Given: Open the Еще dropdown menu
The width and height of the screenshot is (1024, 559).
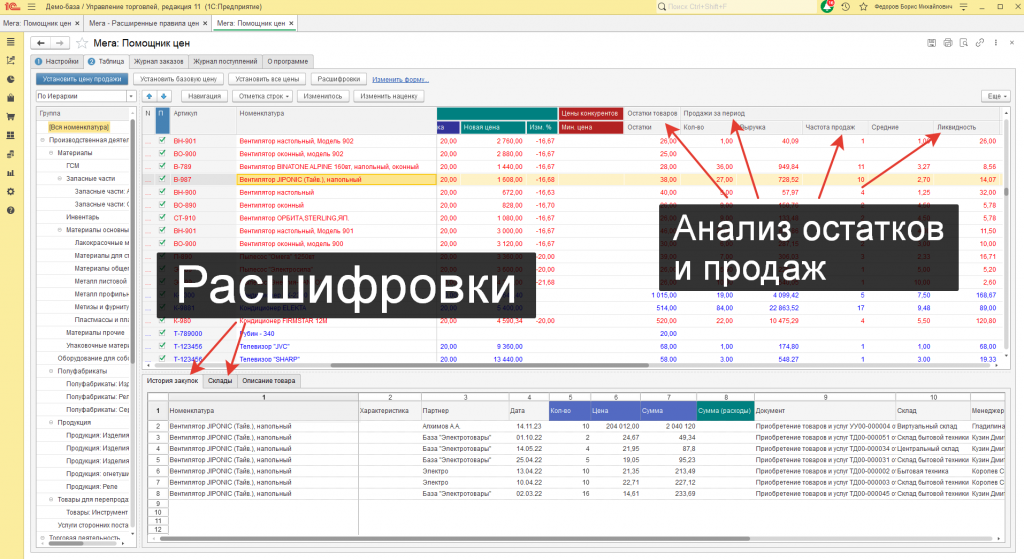Looking at the screenshot, I should tap(996, 96).
